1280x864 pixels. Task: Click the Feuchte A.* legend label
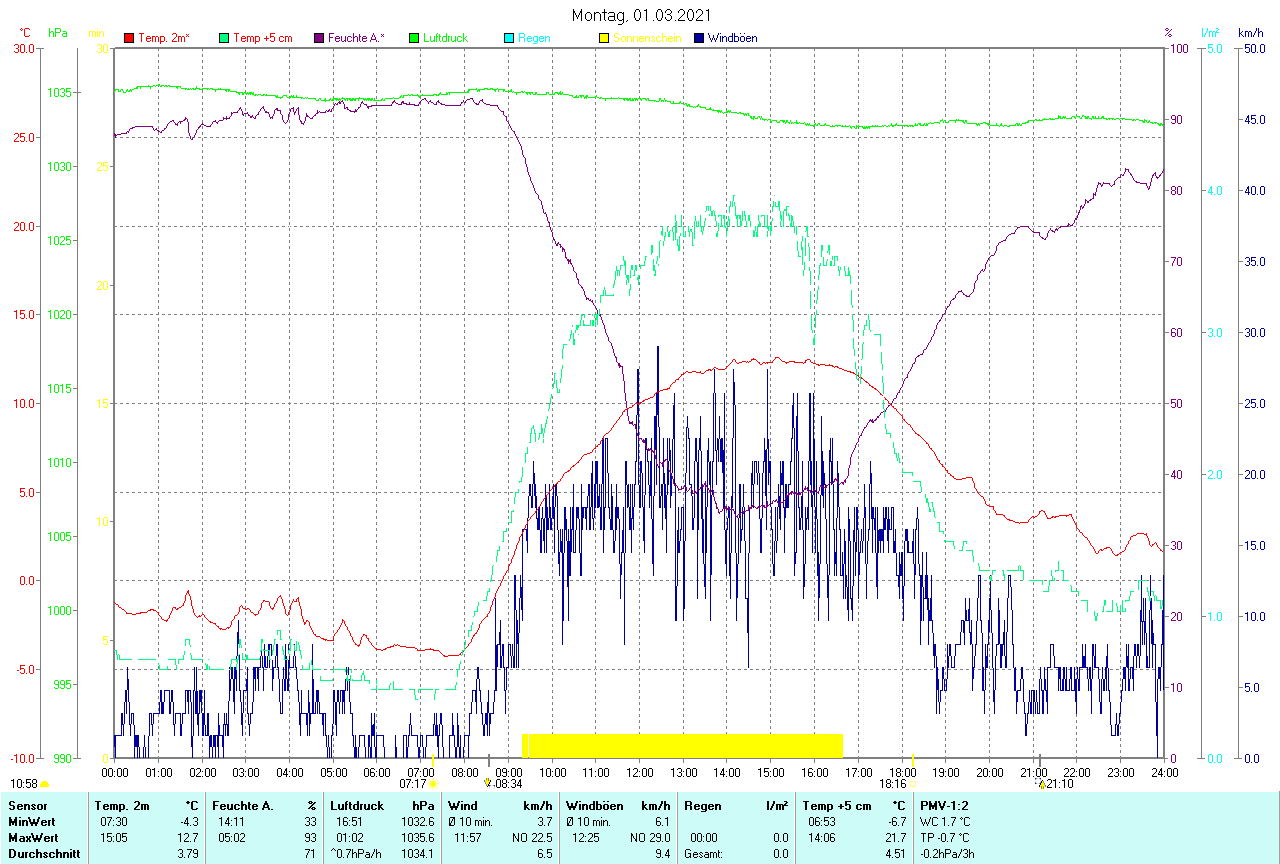356,38
